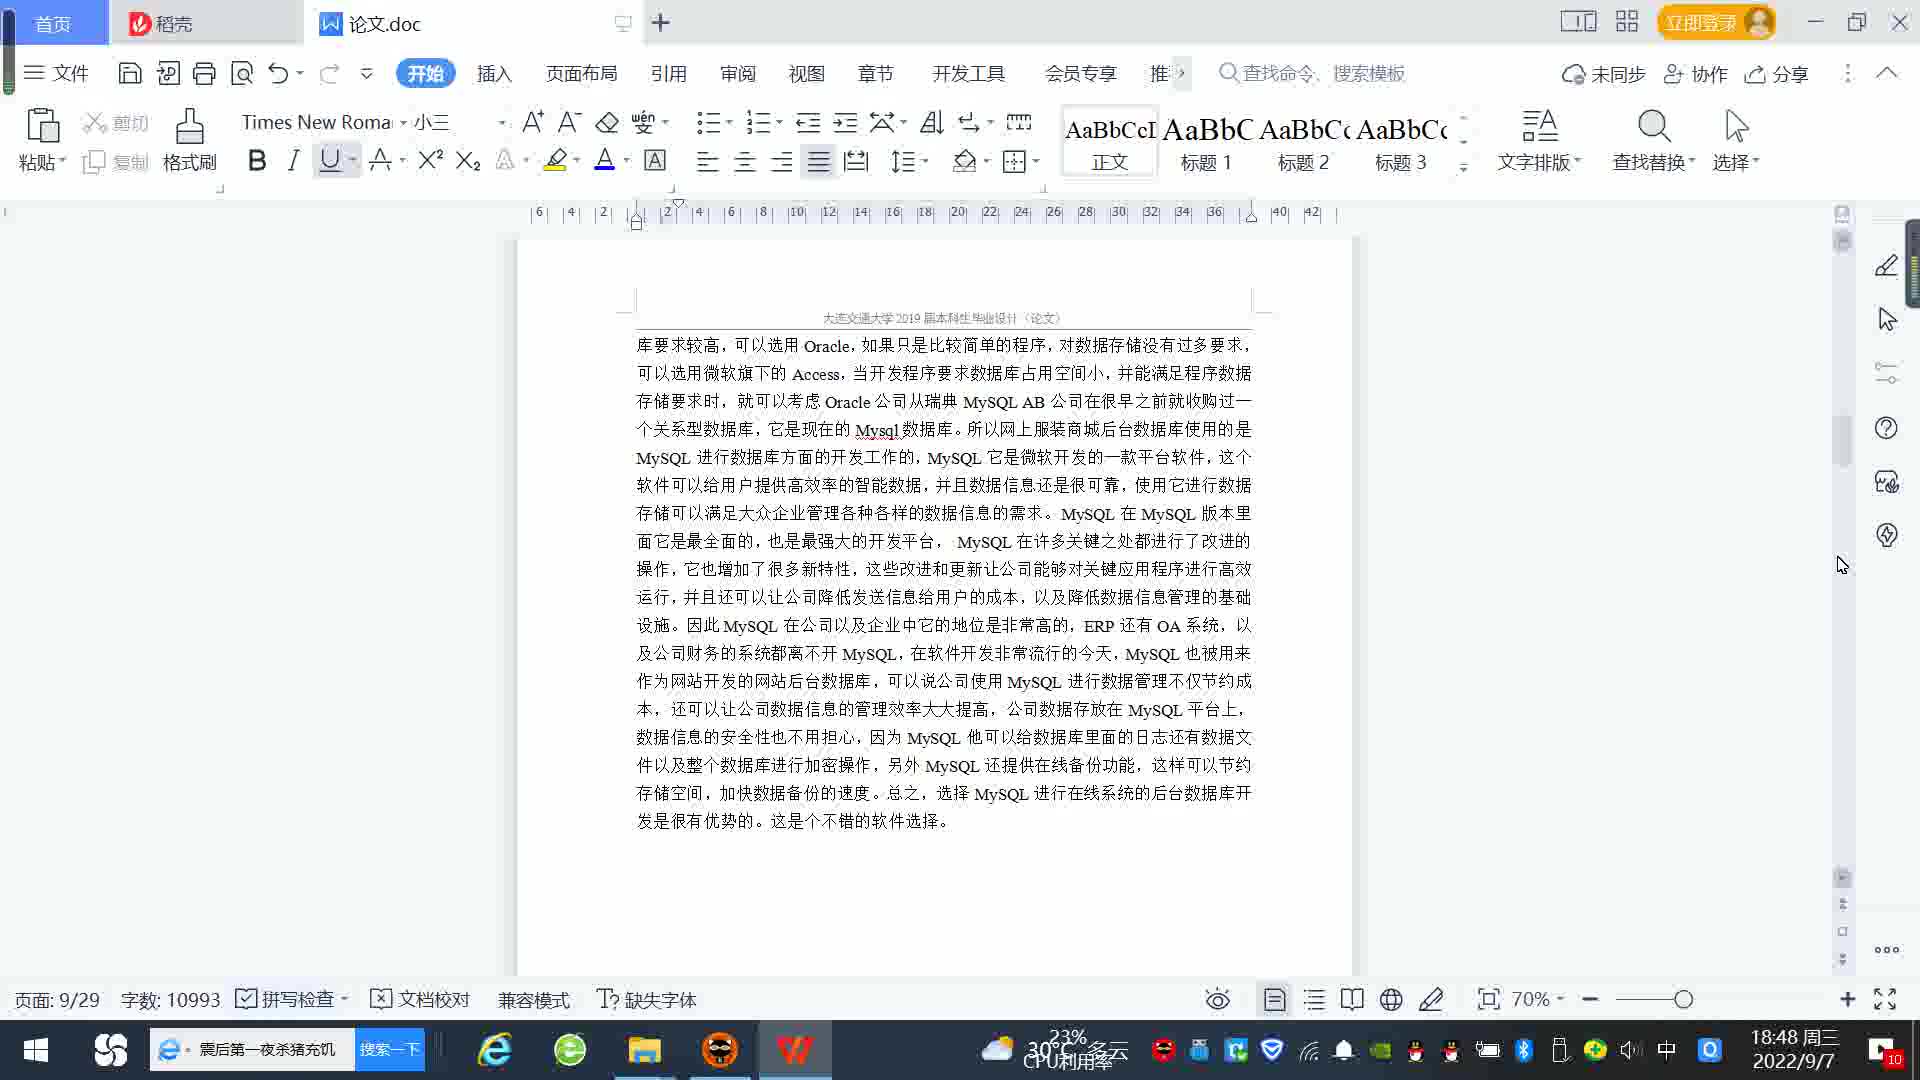1920x1080 pixels.
Task: Decrease font size with A- icon
Action: [x=569, y=122]
